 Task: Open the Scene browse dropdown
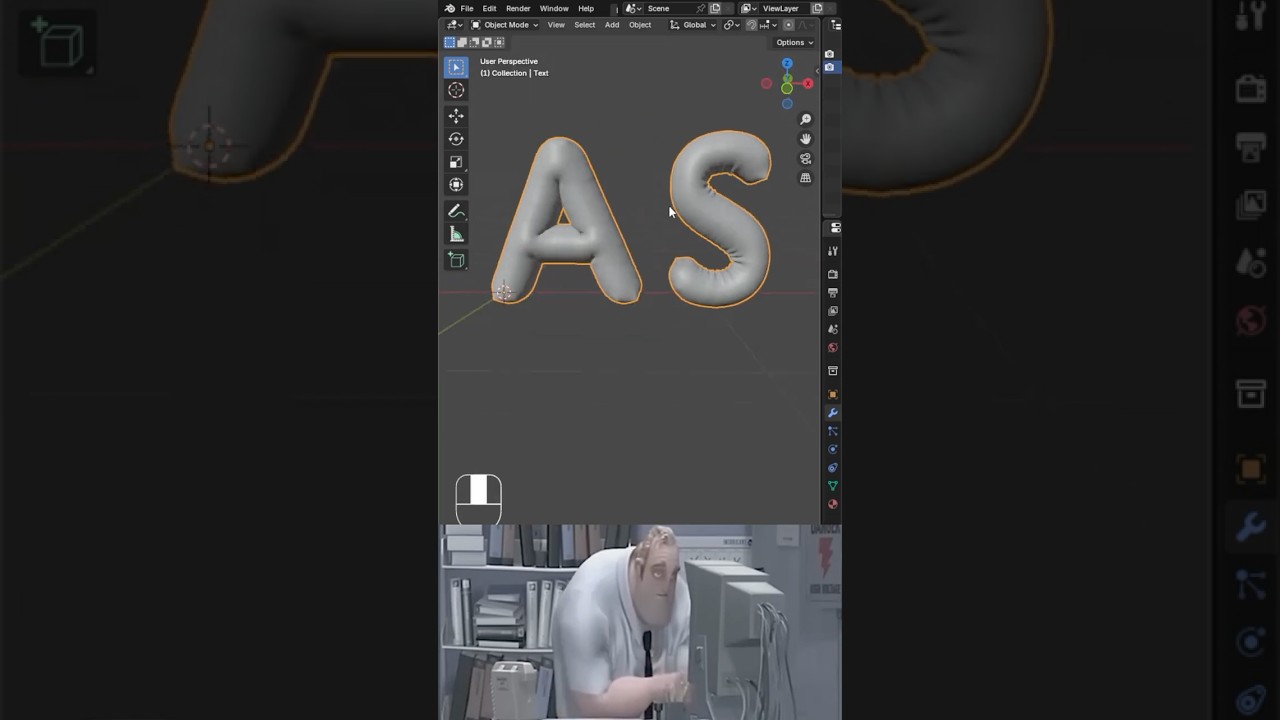coord(633,8)
